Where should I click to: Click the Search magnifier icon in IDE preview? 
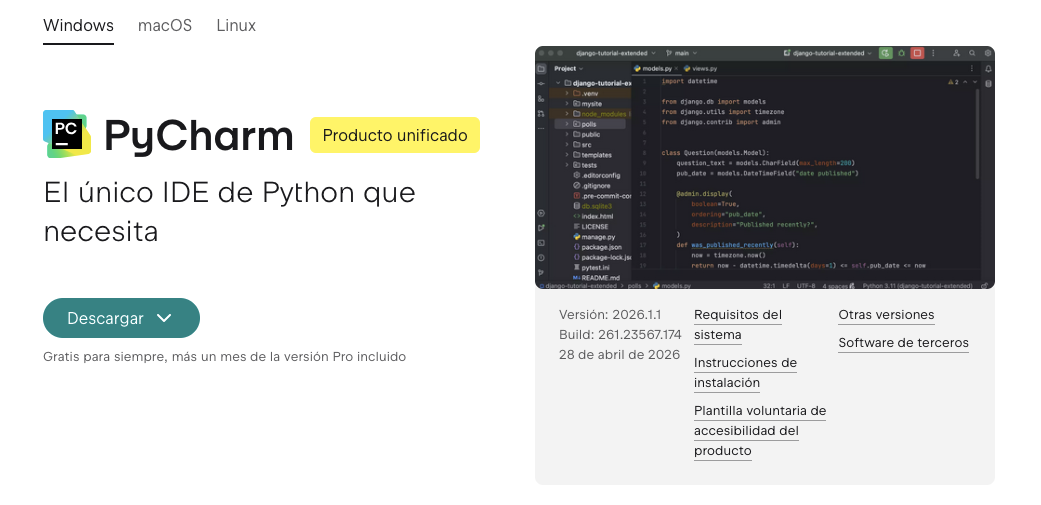(972, 53)
